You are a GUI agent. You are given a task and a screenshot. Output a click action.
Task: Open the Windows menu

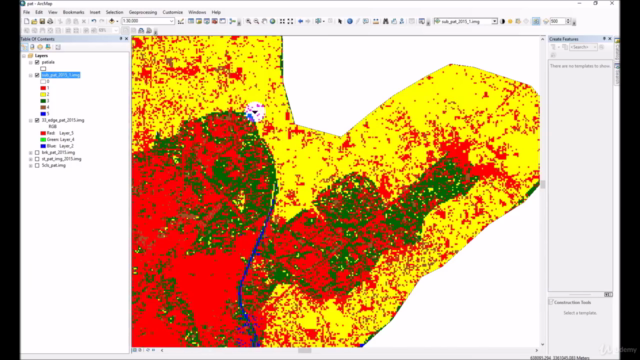197,12
